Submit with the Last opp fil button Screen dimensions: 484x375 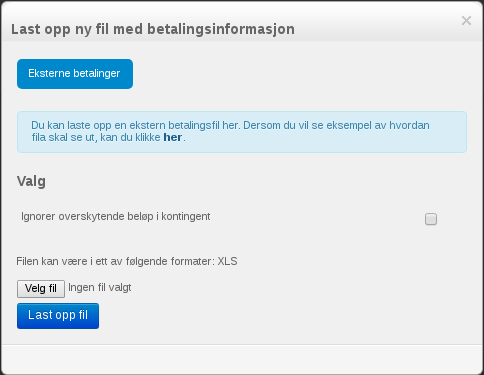point(58,316)
